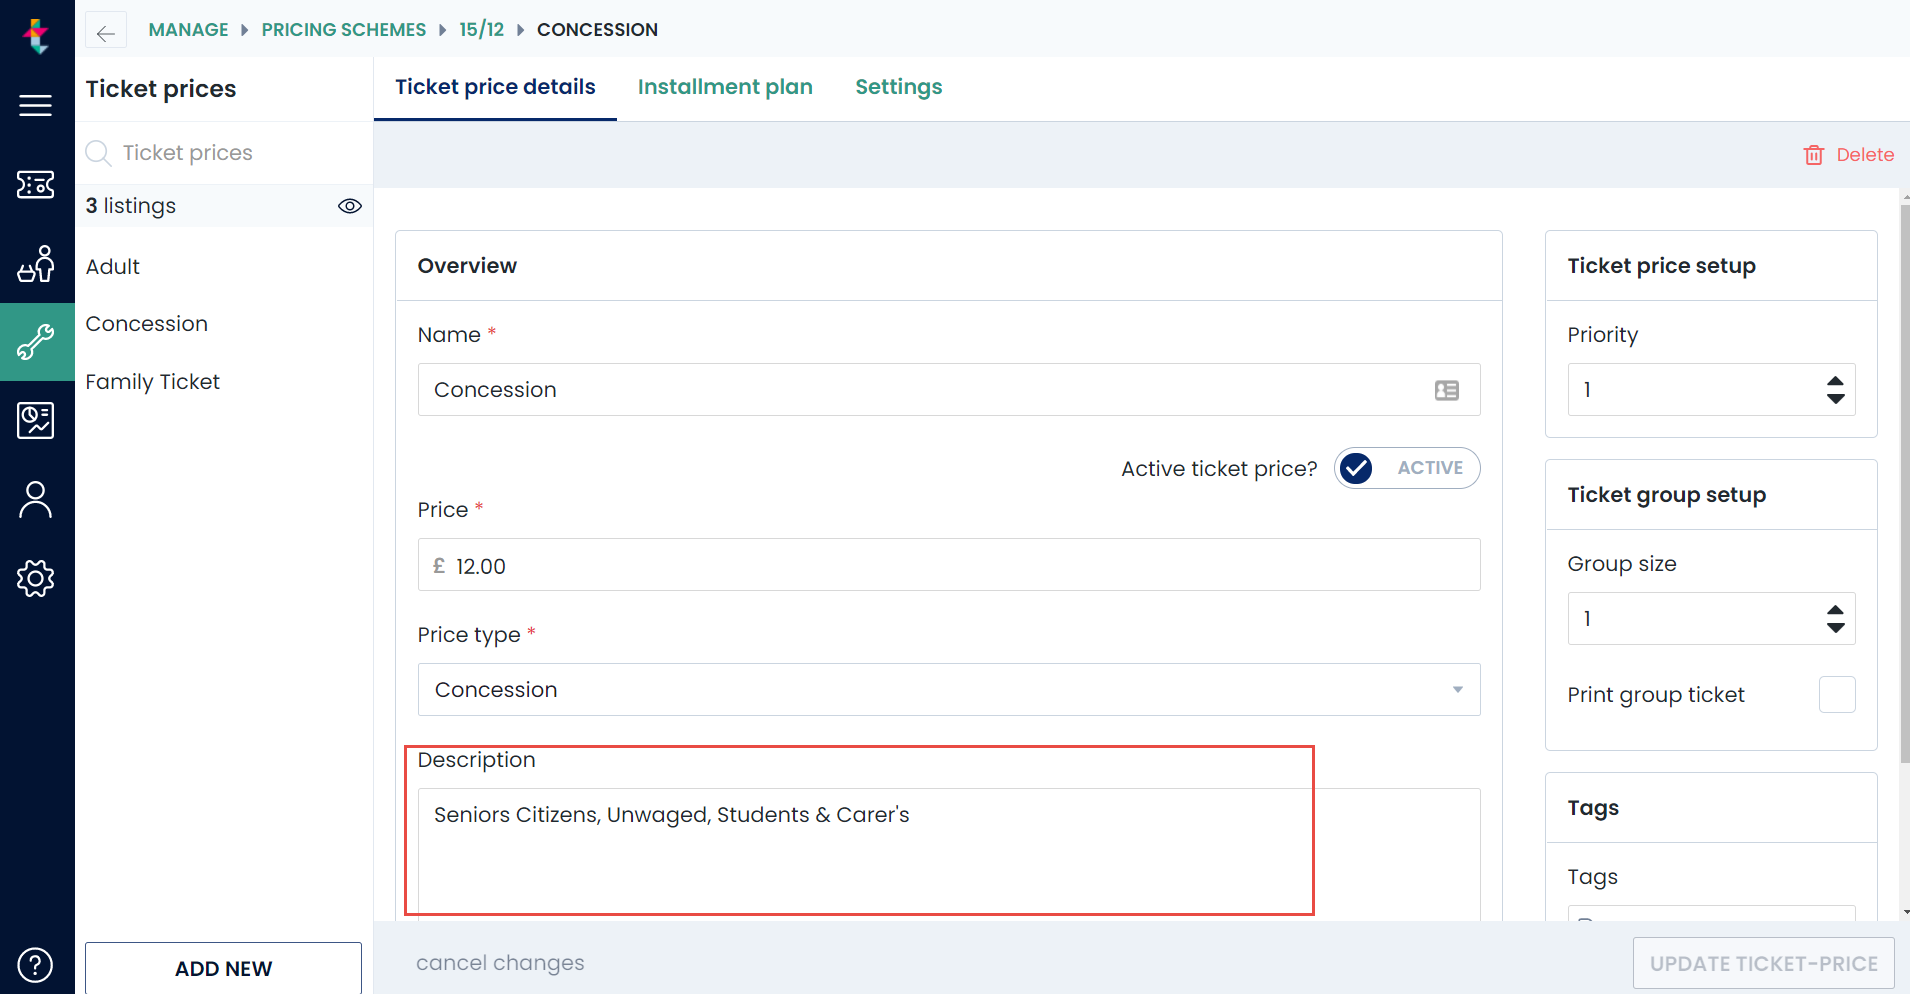Toggle visibility with the listings eye icon
Viewport: 1910px width, 994px height.
point(350,206)
